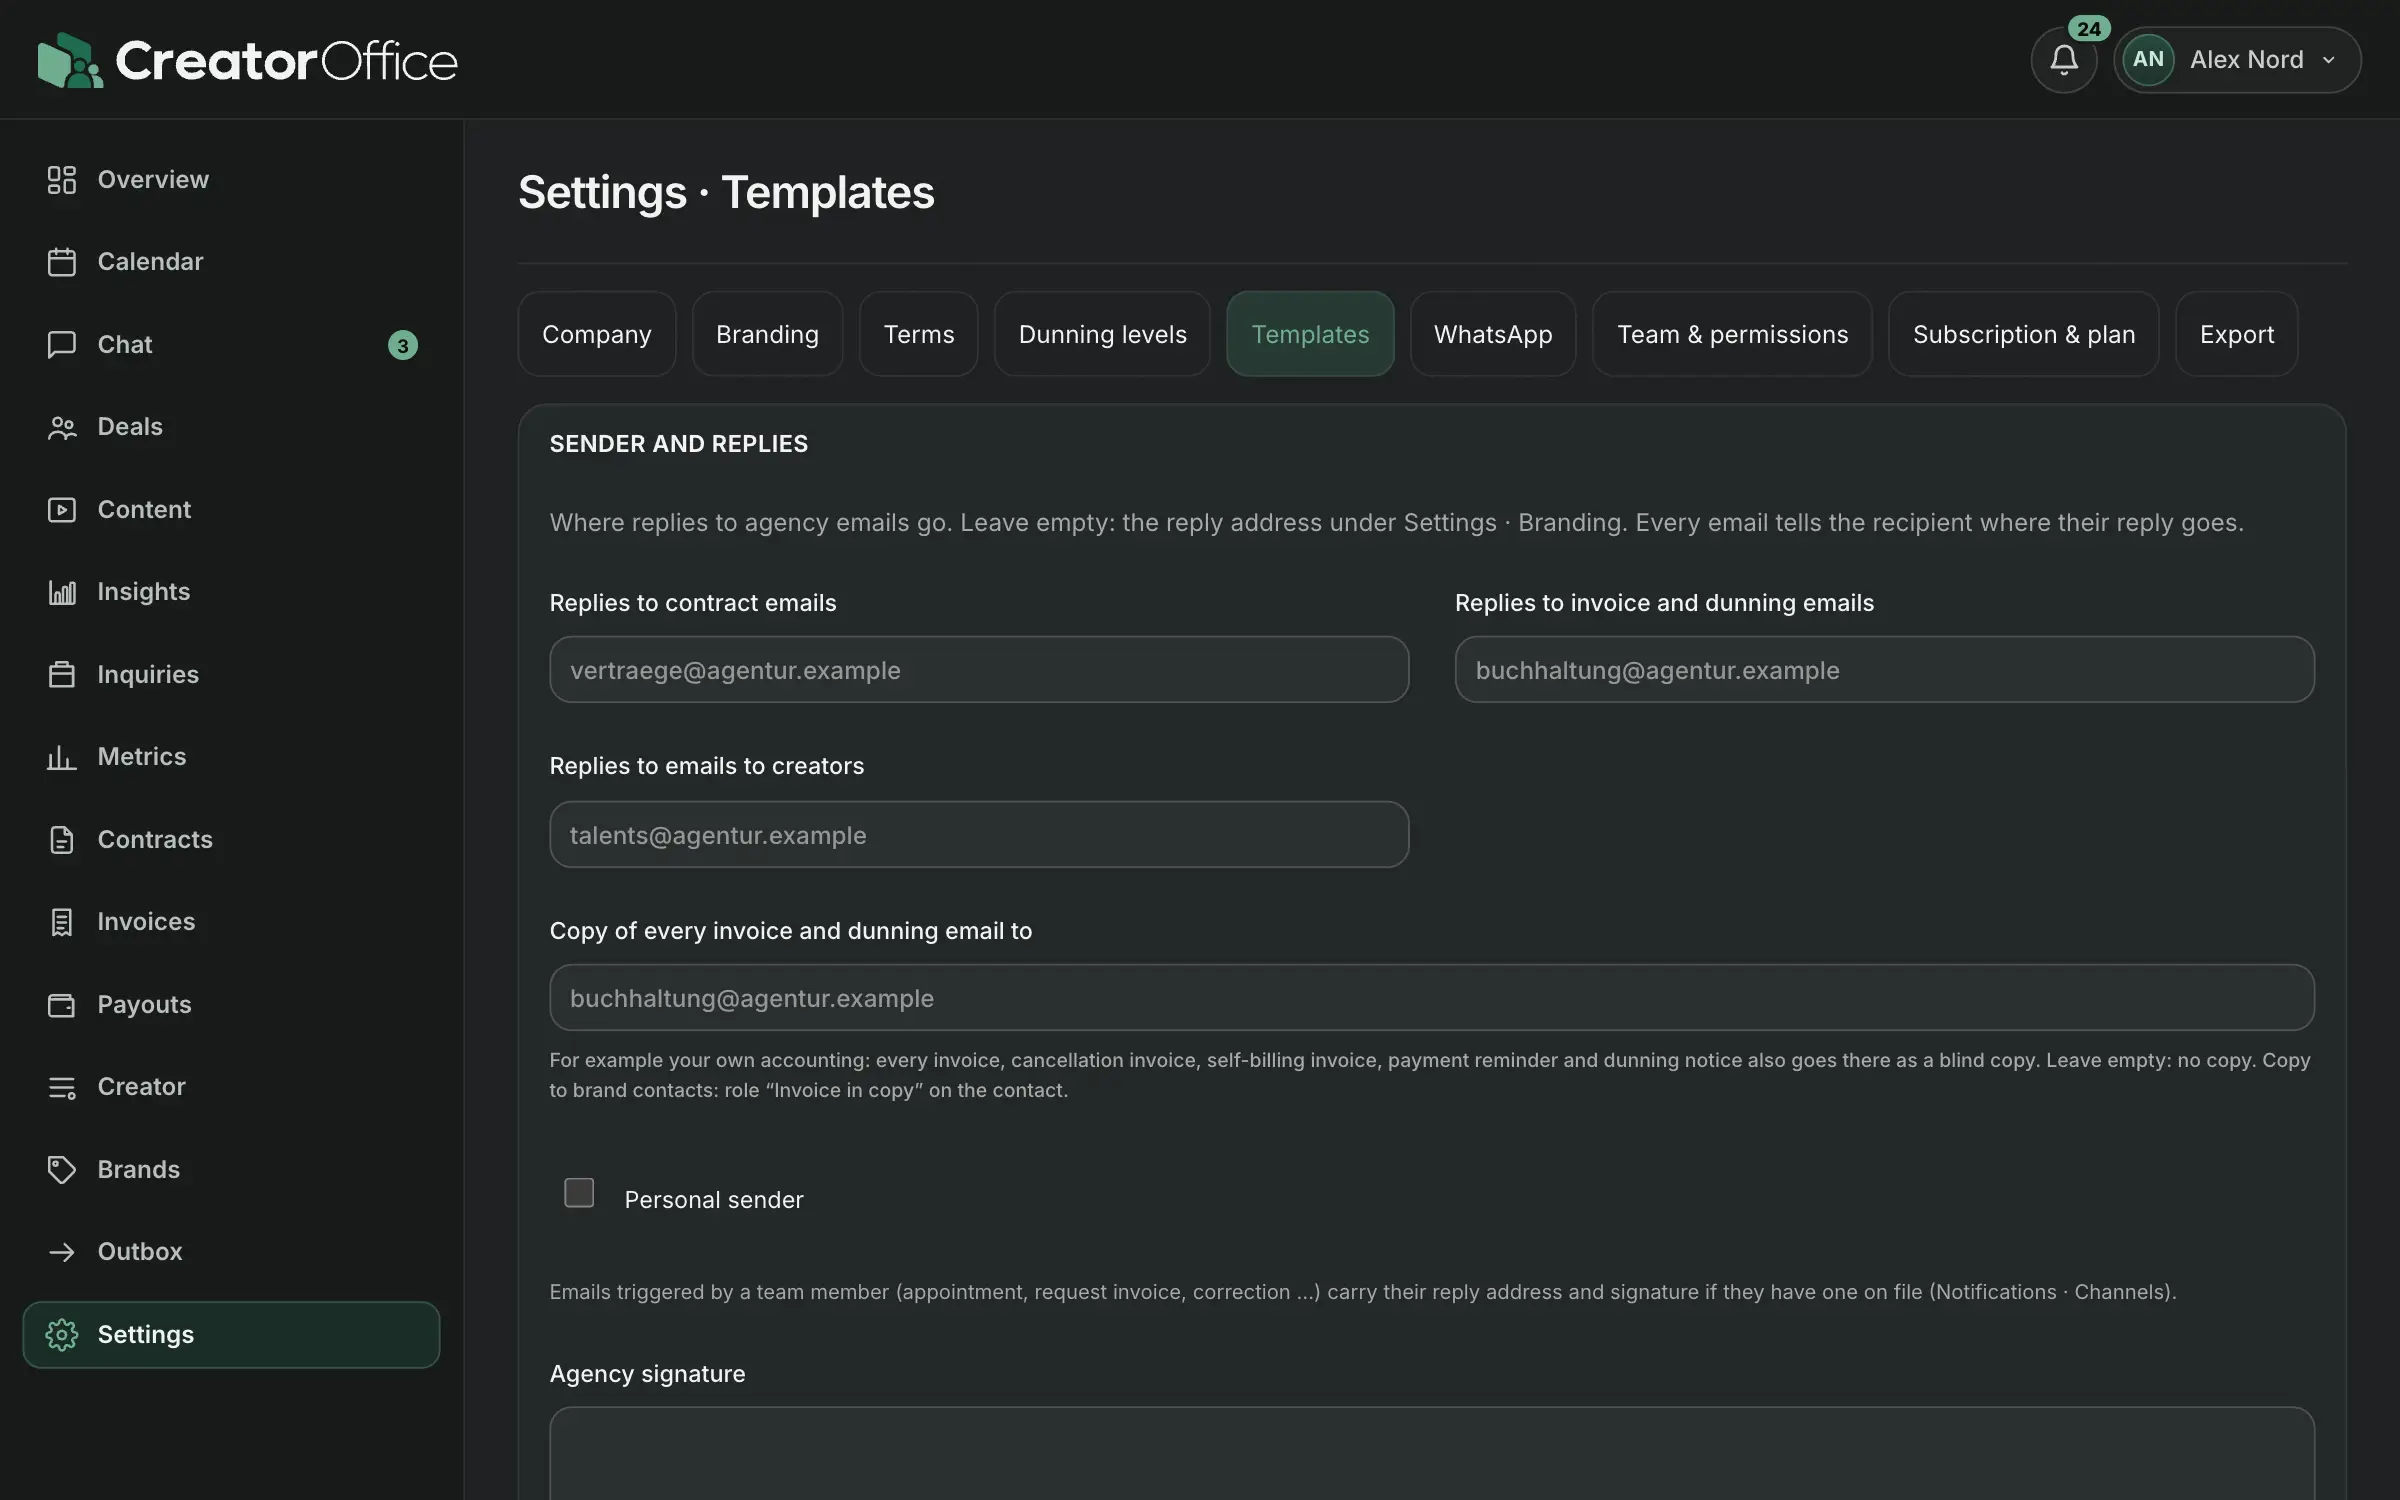
Task: Click the SENDER AND REPLIES heading
Action: [679, 444]
